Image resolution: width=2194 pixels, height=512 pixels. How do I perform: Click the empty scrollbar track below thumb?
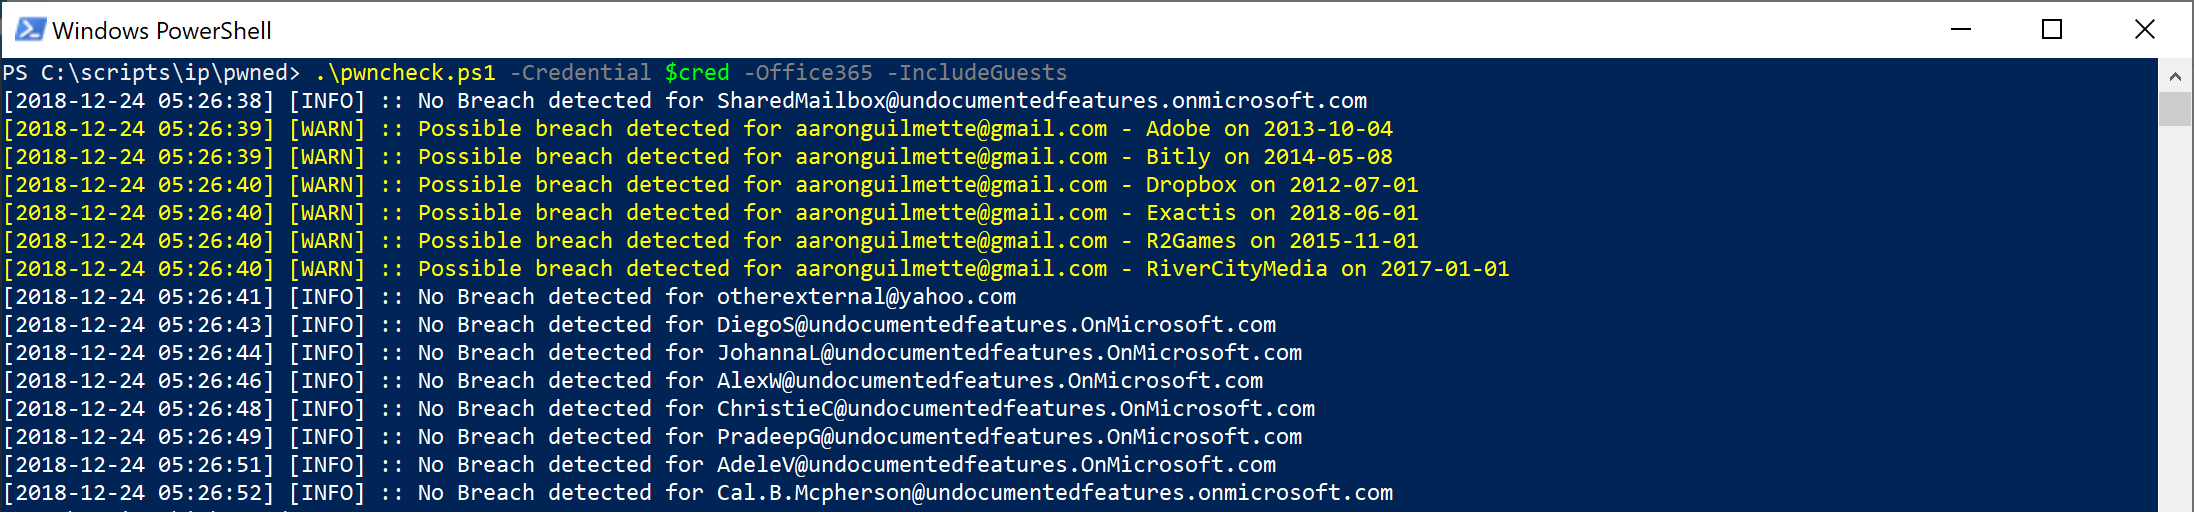pos(2175,318)
